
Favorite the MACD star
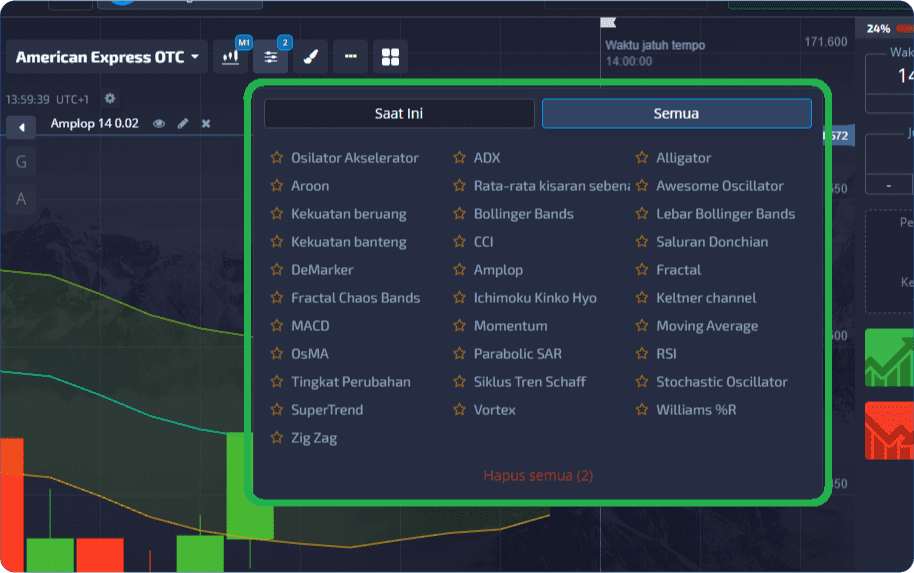pos(277,325)
